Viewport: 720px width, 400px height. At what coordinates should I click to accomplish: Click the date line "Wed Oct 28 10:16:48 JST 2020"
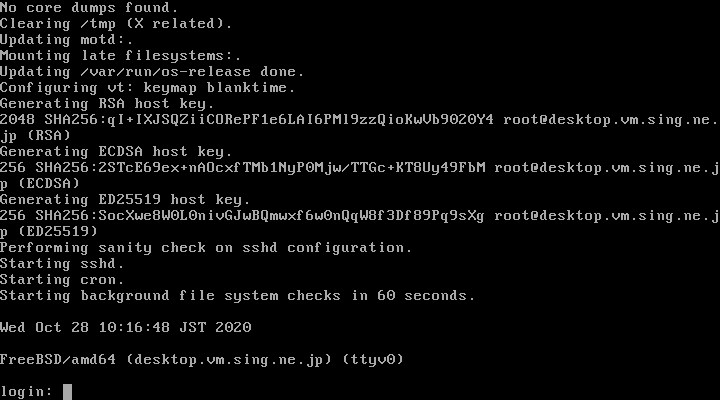tap(125, 327)
